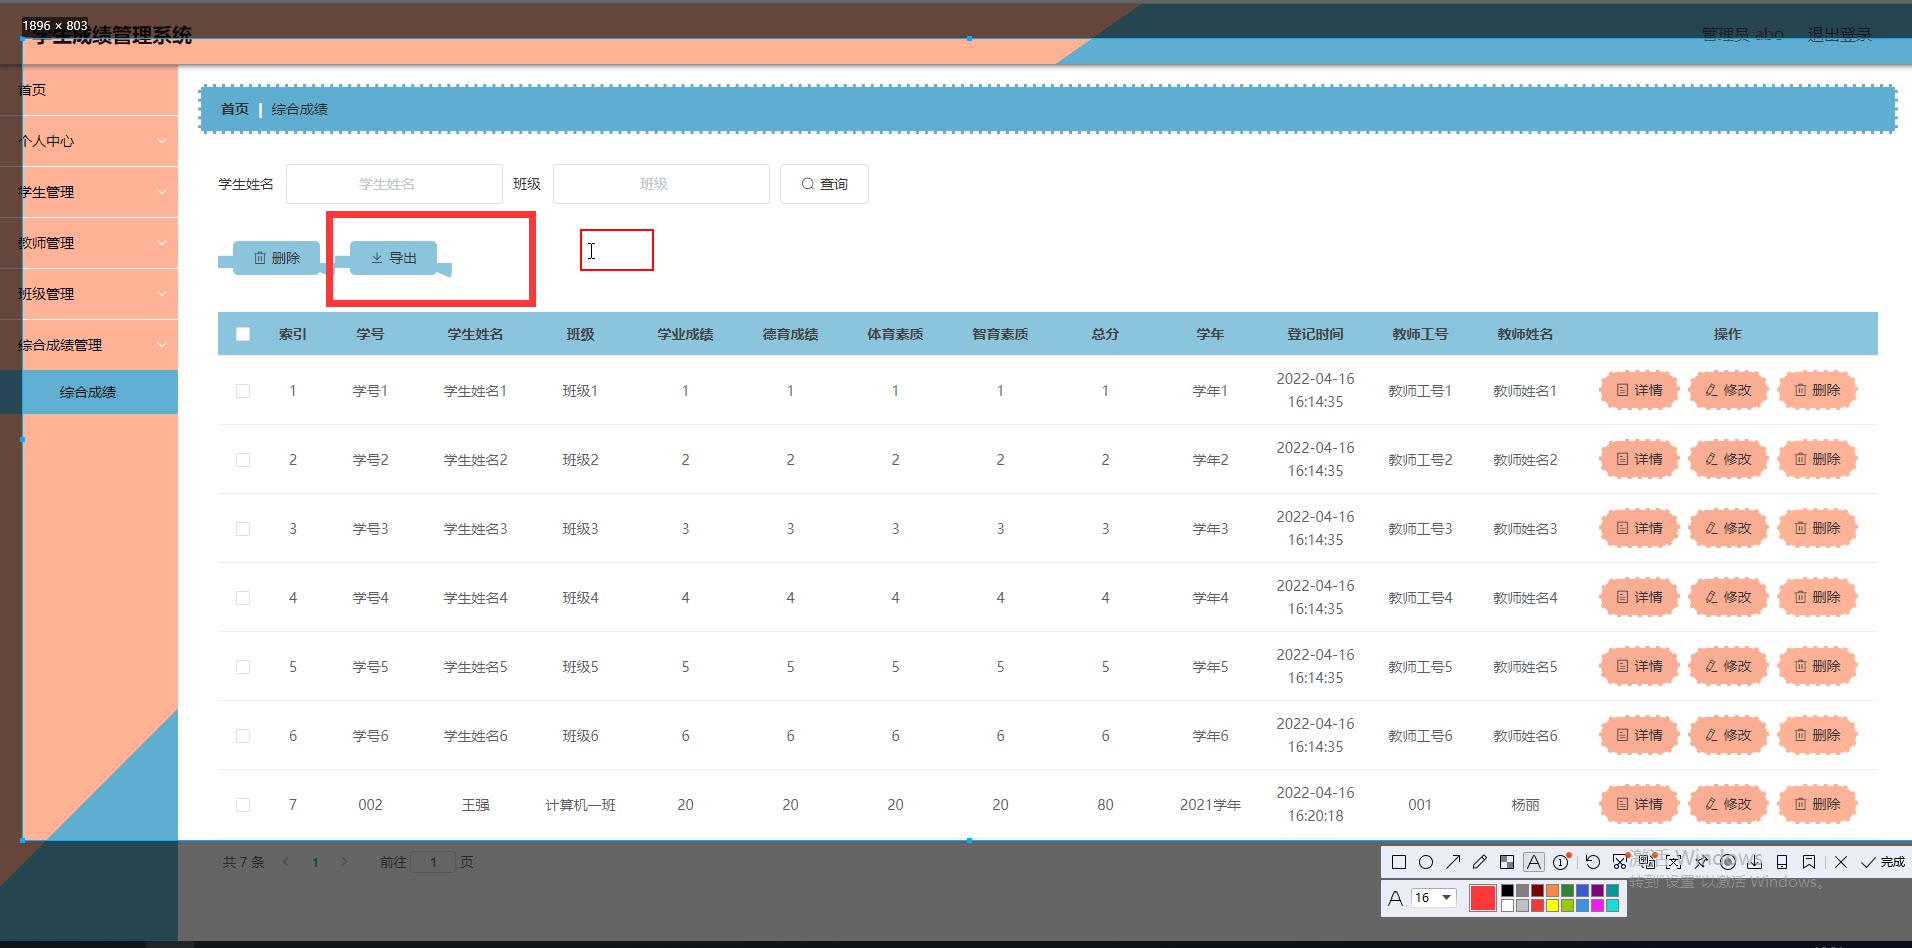
Task: Select the text annotation tool
Action: click(x=1534, y=862)
